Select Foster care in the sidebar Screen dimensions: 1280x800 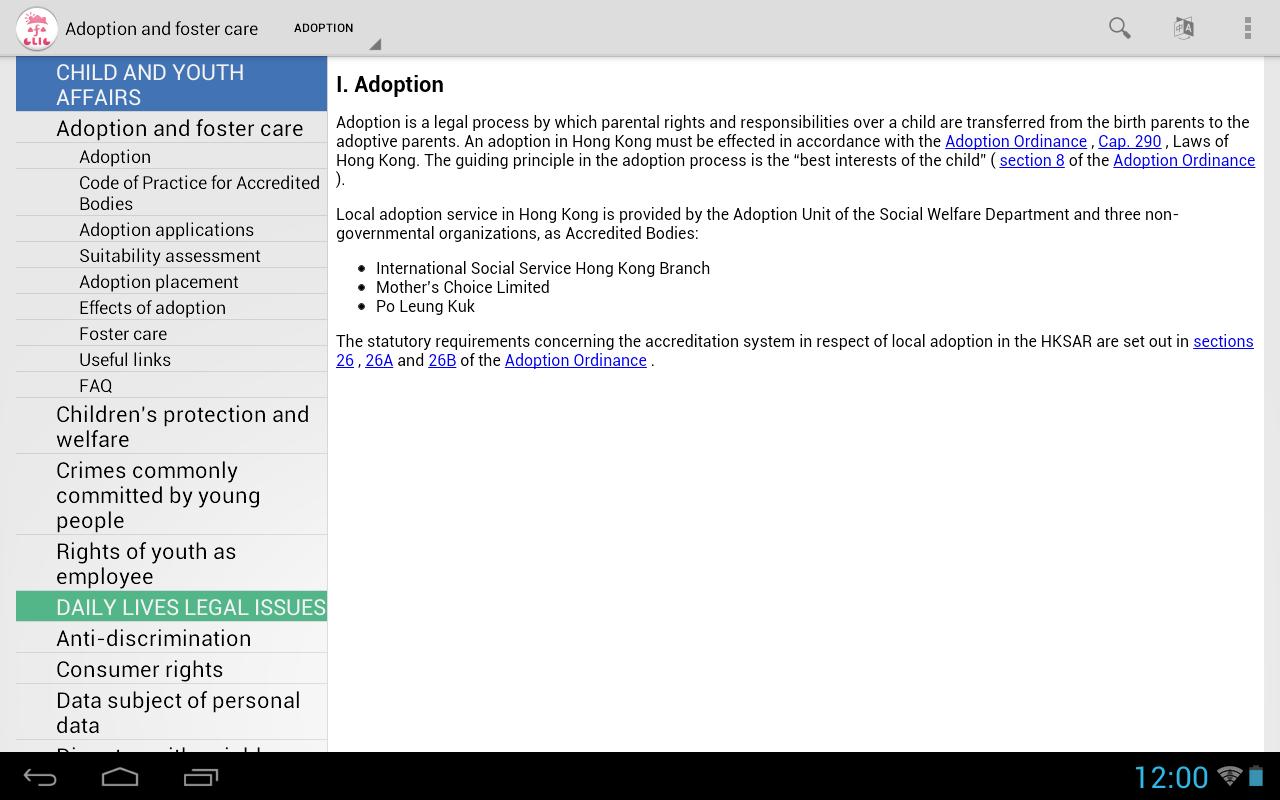coord(123,334)
